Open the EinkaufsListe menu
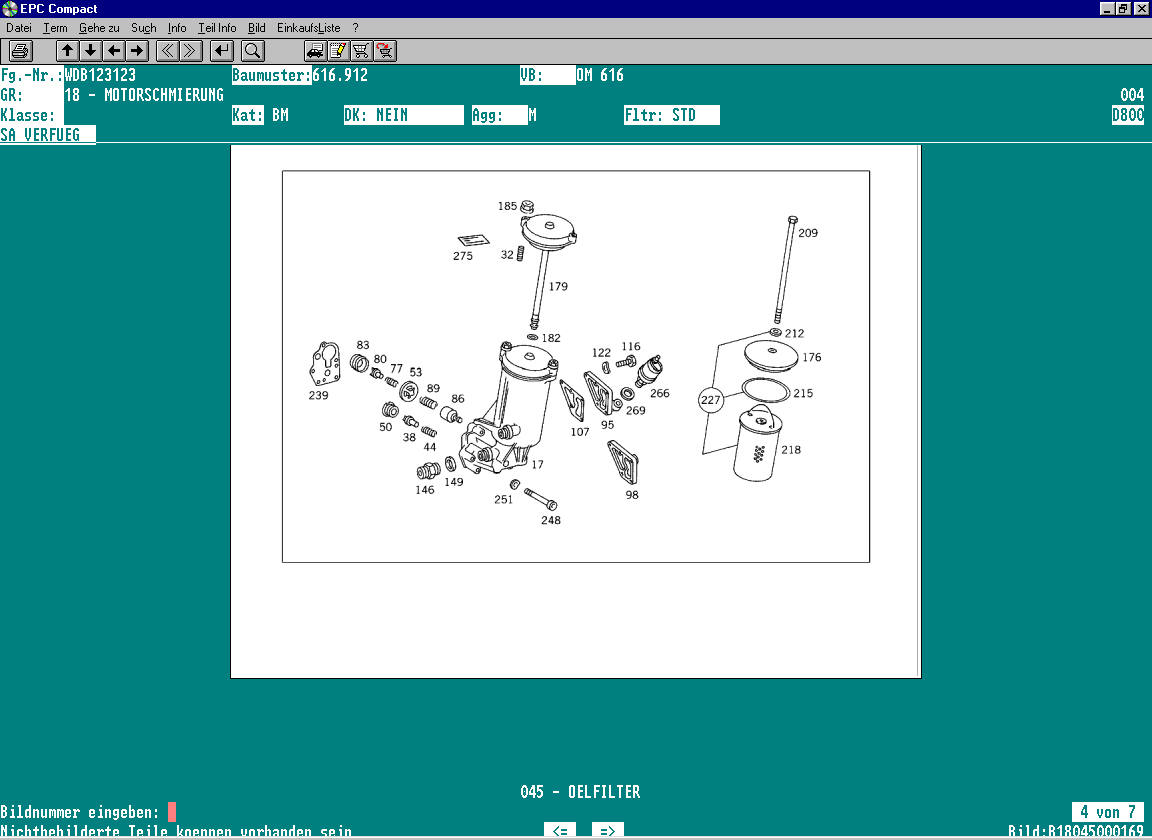The width and height of the screenshot is (1152, 840). [308, 28]
